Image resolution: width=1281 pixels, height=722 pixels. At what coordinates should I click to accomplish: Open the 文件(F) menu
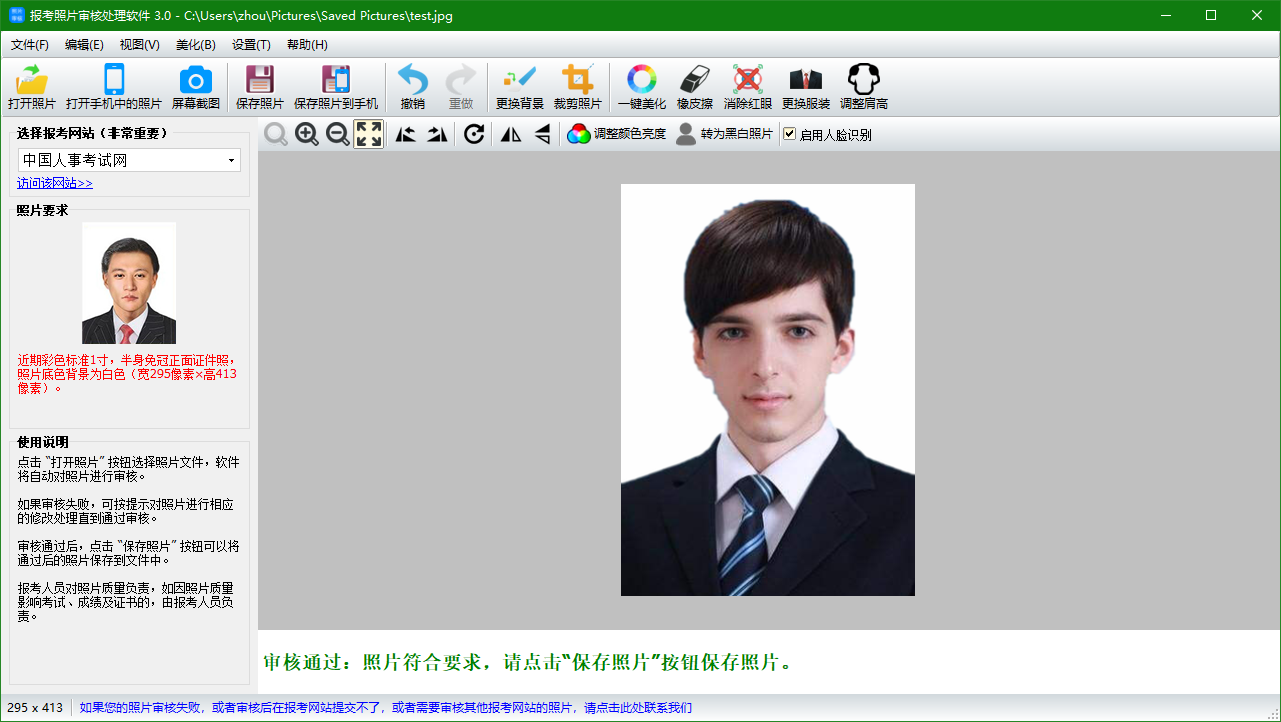coord(30,45)
